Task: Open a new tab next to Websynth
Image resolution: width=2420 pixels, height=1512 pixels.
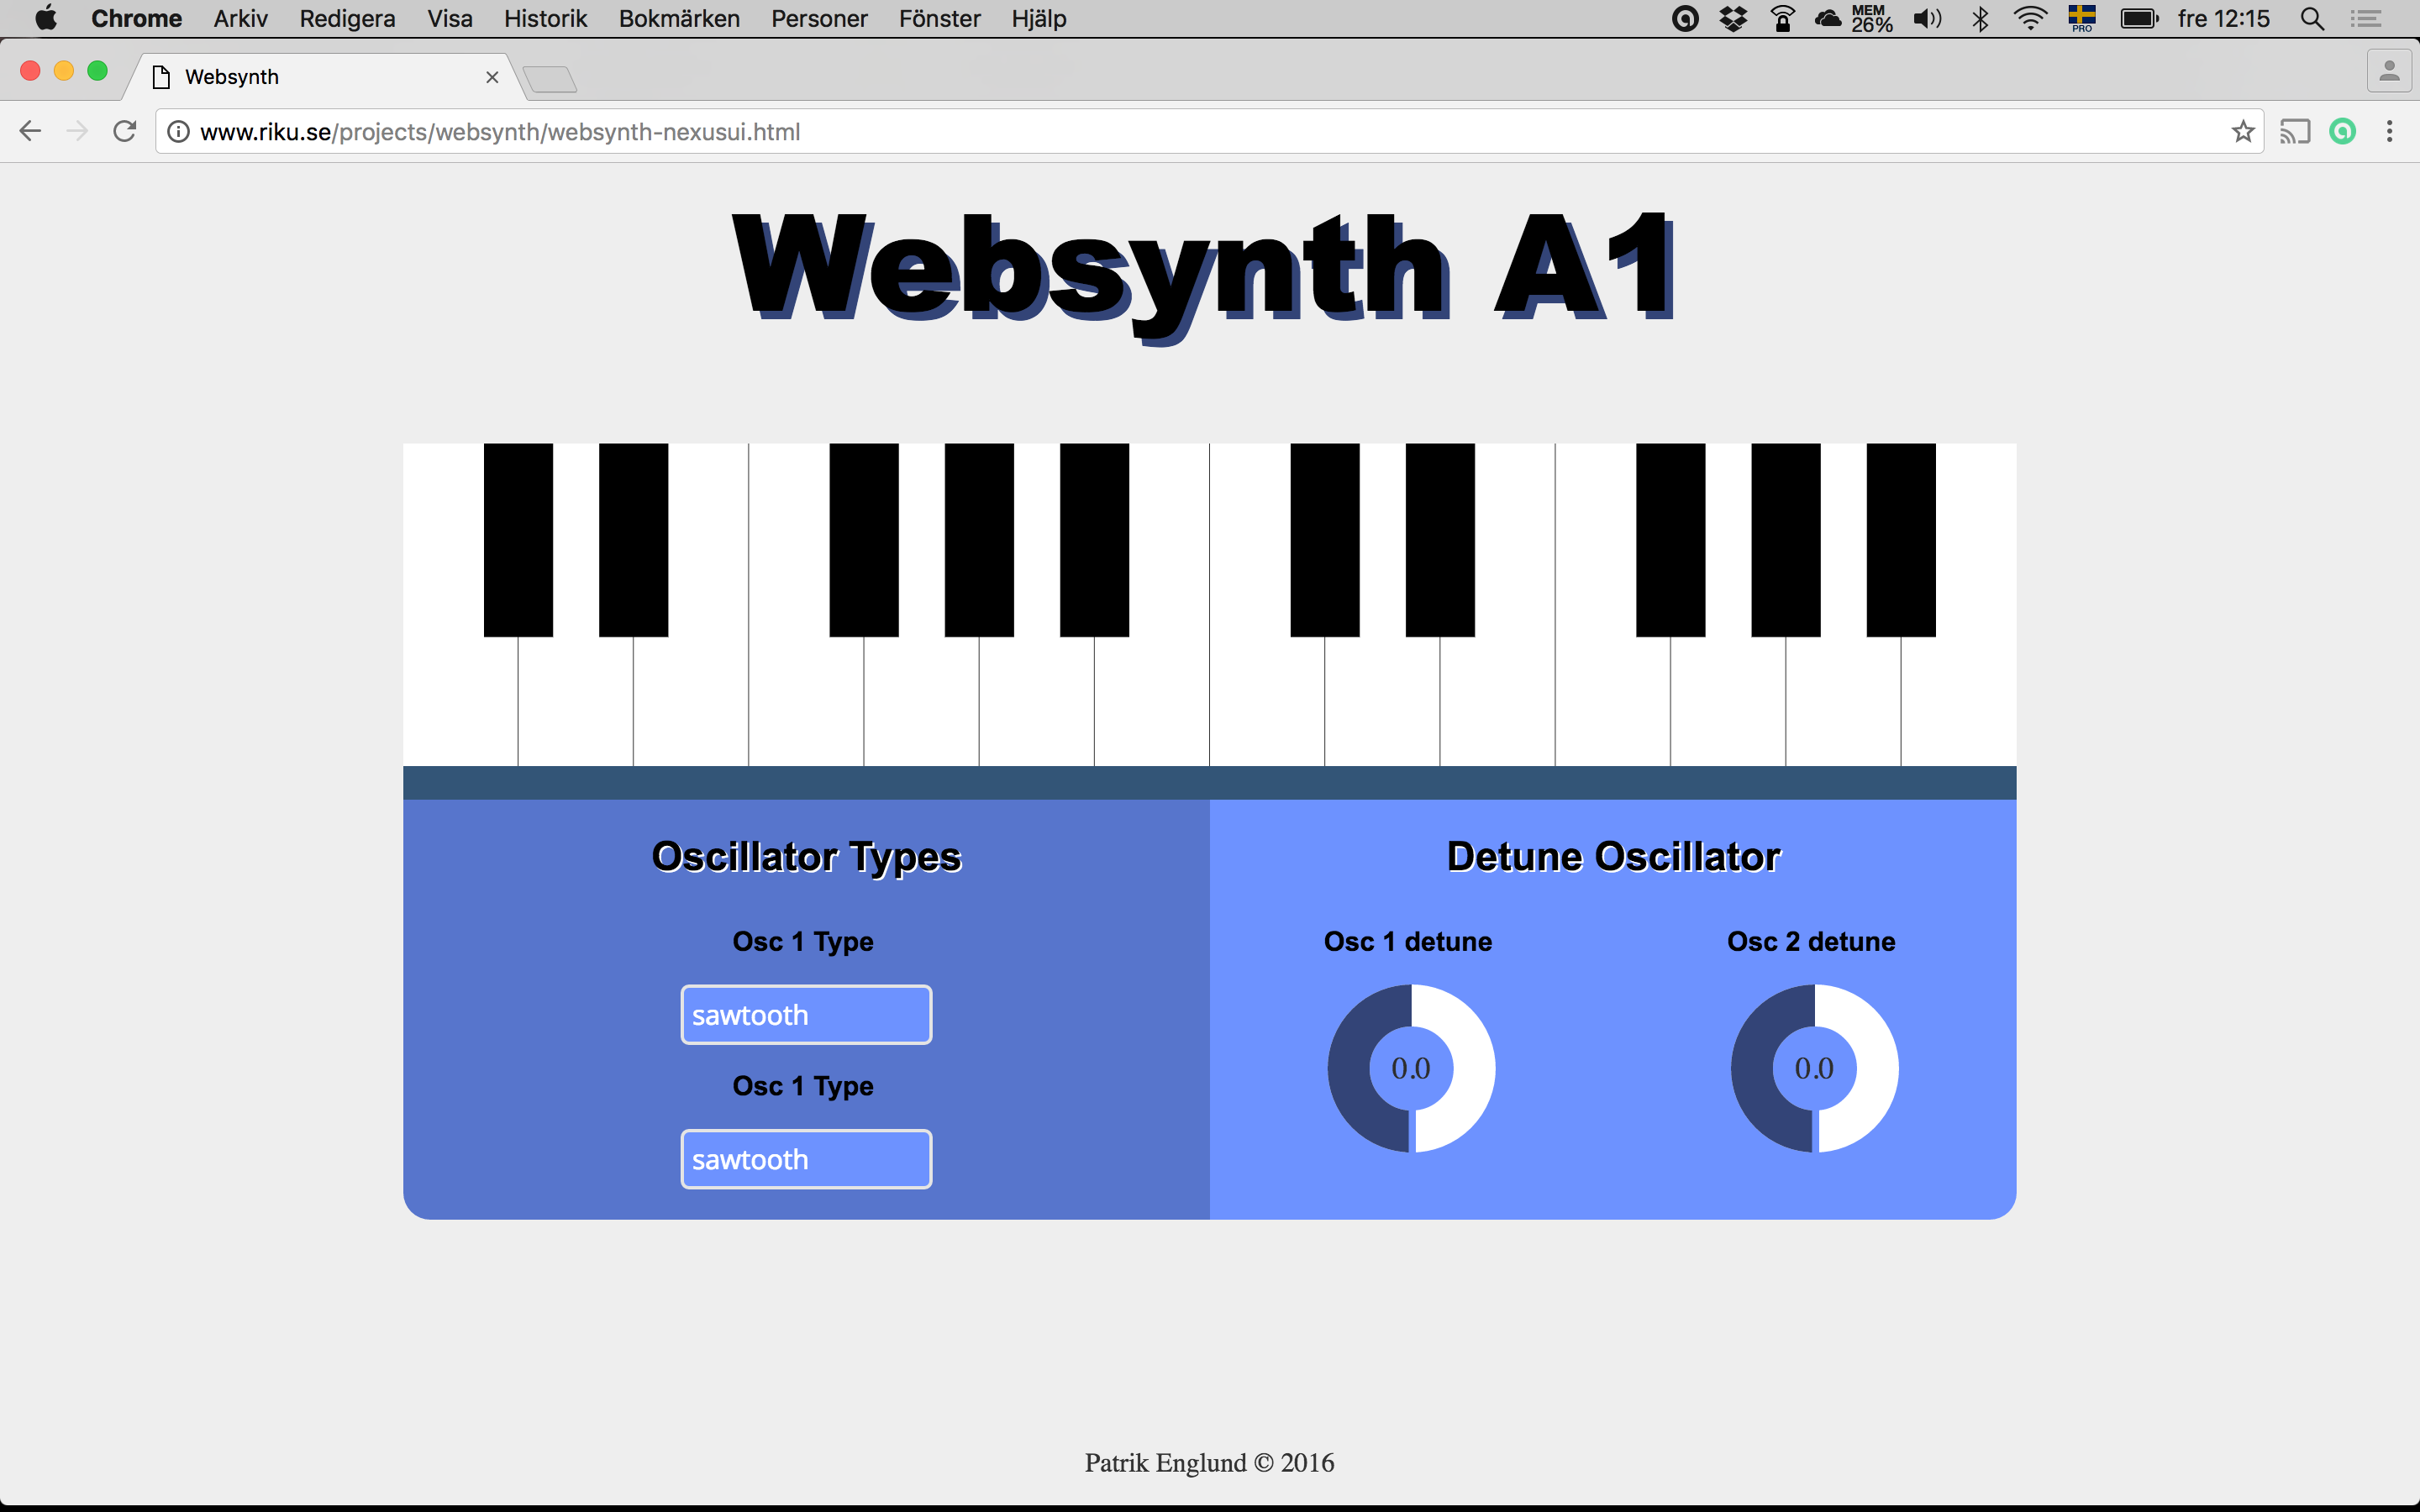Action: pos(549,78)
